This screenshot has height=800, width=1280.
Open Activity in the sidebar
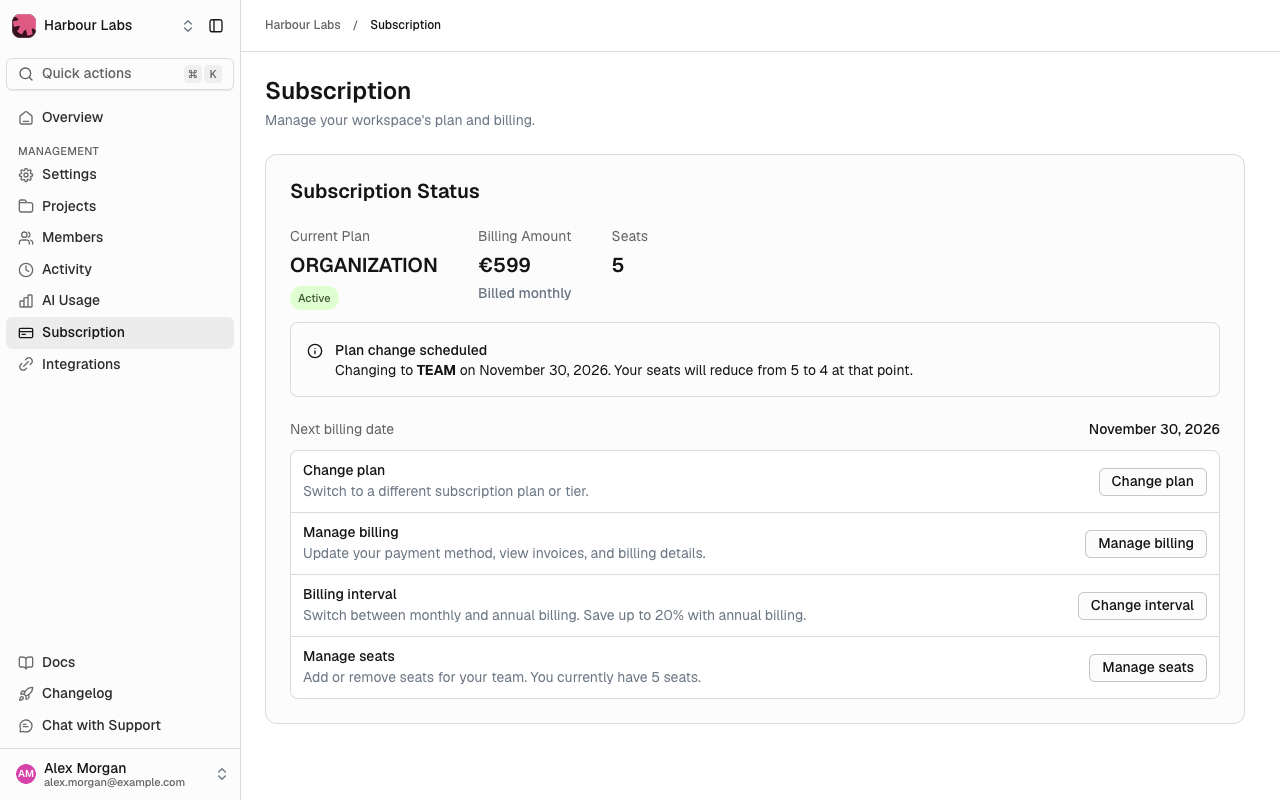[x=120, y=270]
